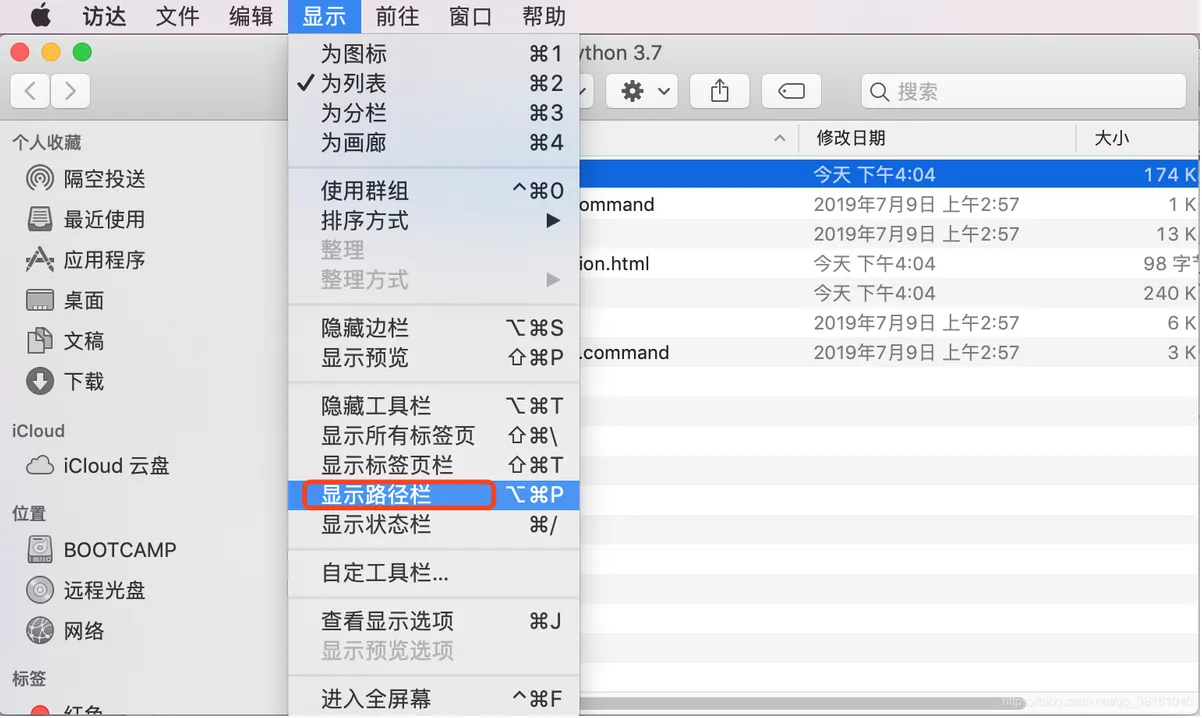
Task: Go forward with the right arrow button
Action: click(x=70, y=91)
